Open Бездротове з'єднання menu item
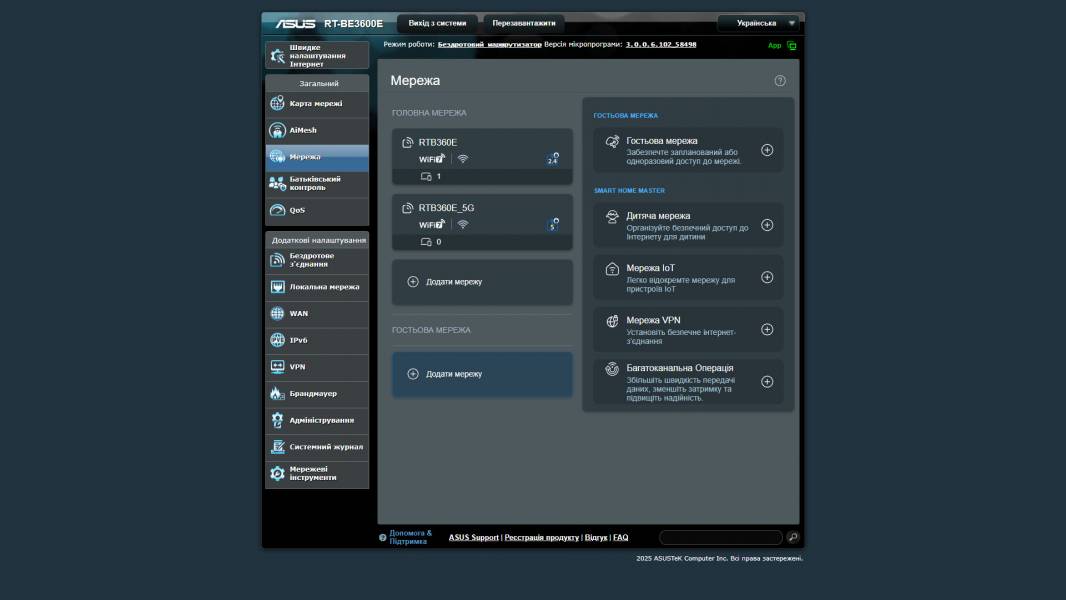Viewport: 1066px width, 600px height. 317,260
